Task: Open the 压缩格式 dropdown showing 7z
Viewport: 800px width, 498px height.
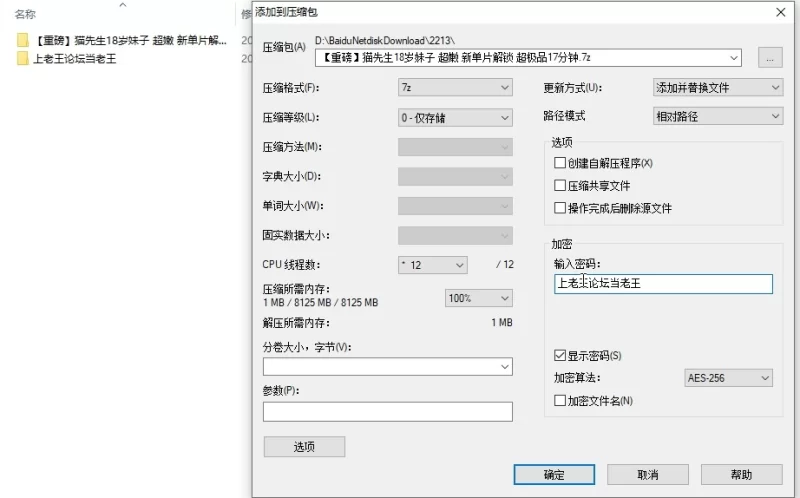Action: 455,88
